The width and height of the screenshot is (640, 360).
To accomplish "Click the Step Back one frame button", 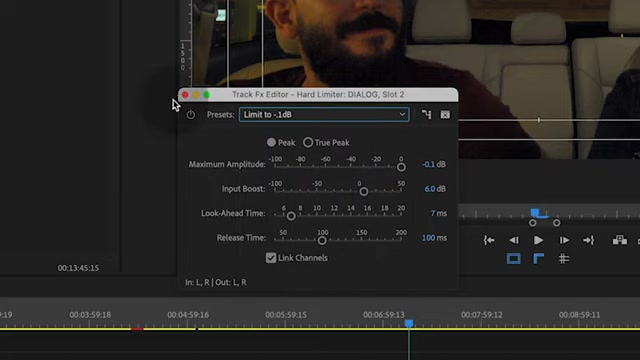I will point(514,240).
